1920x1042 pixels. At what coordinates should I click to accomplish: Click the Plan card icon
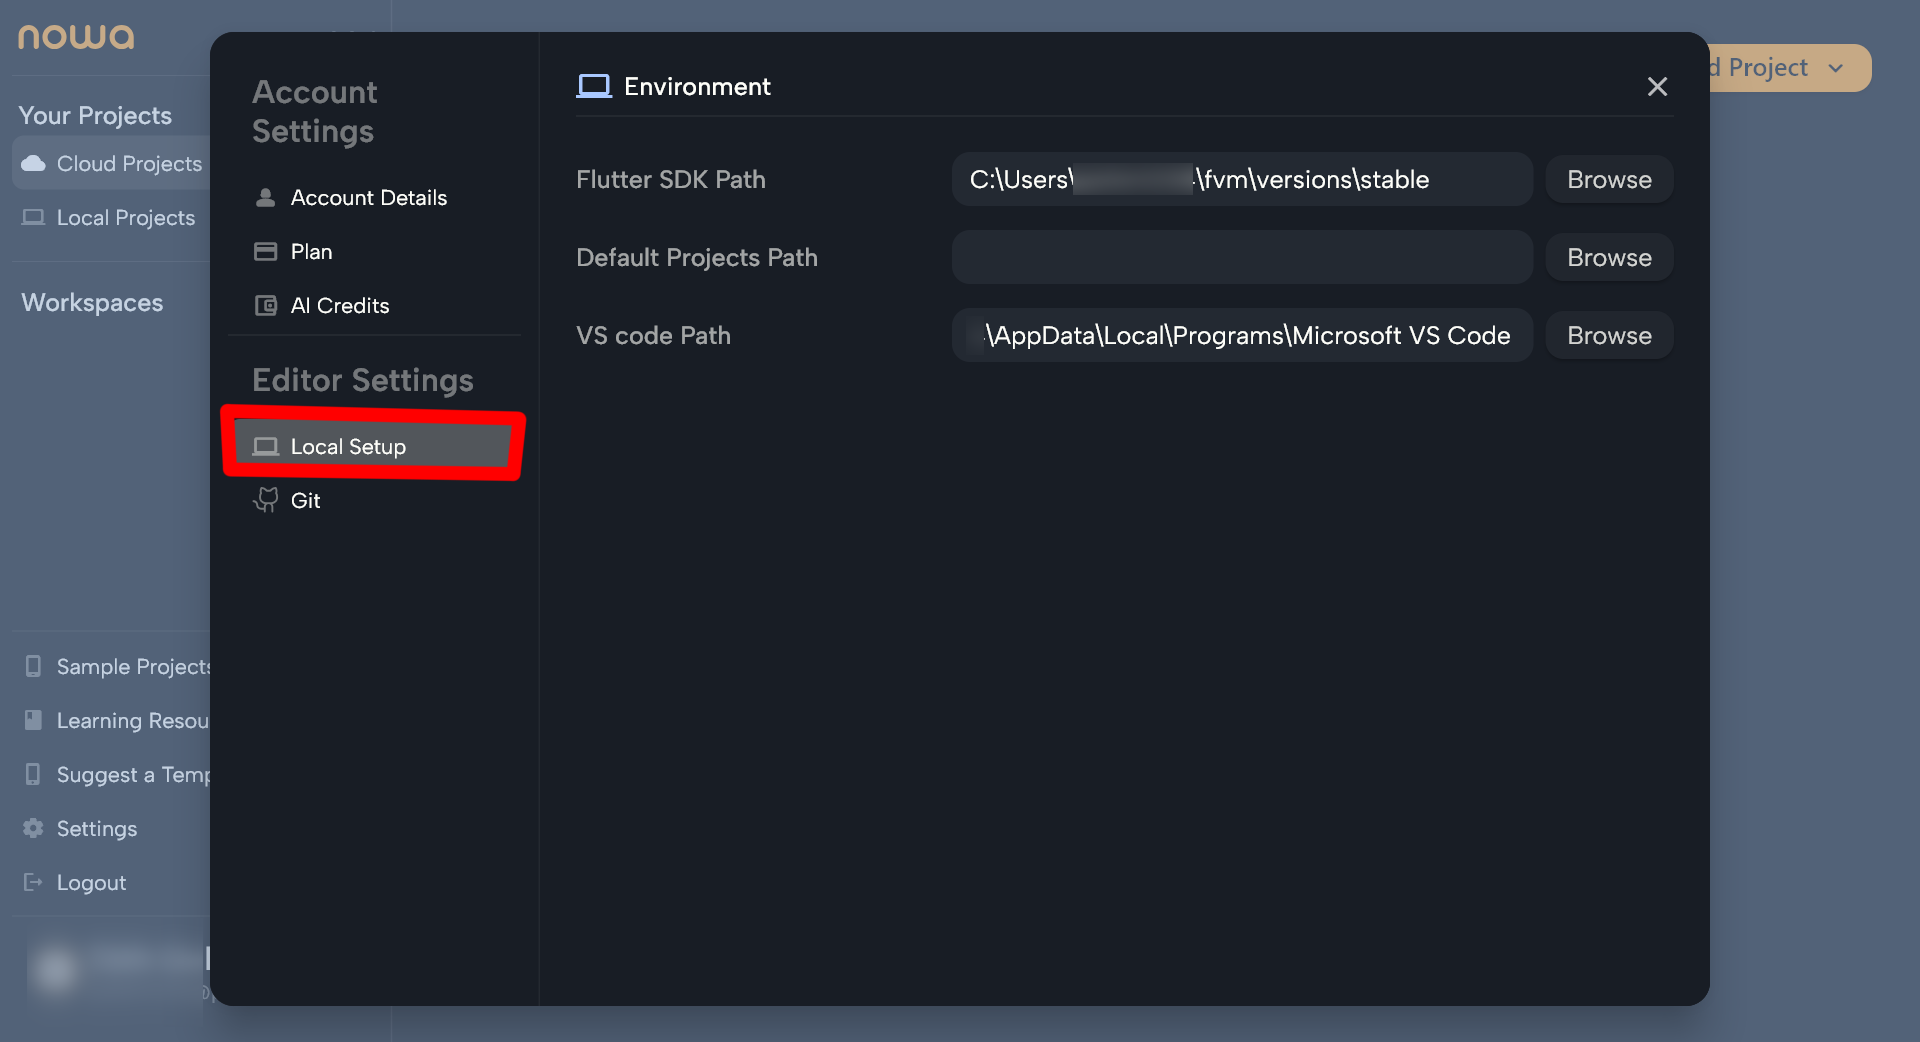click(266, 252)
